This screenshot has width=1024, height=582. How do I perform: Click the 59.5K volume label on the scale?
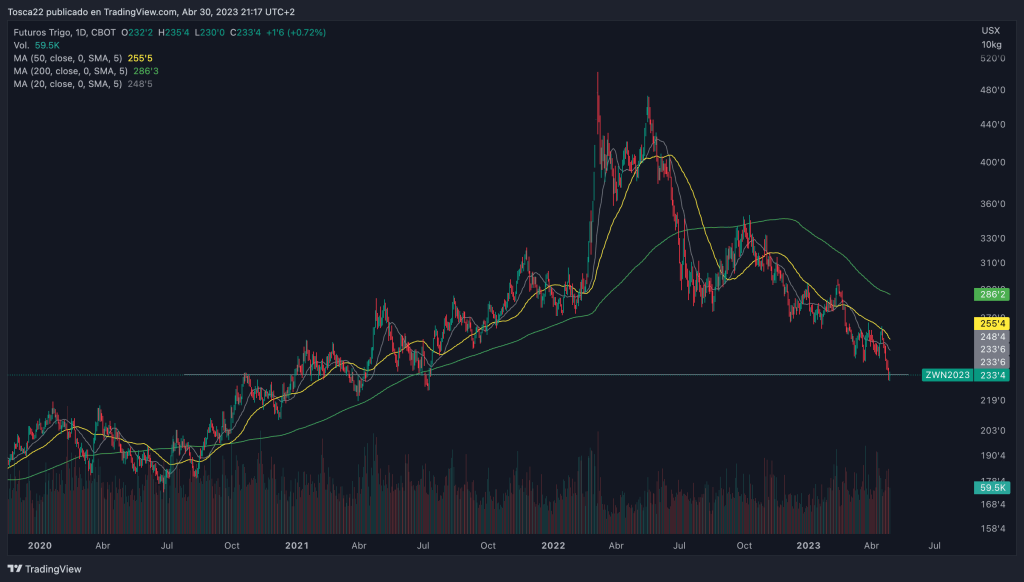click(x=990, y=487)
